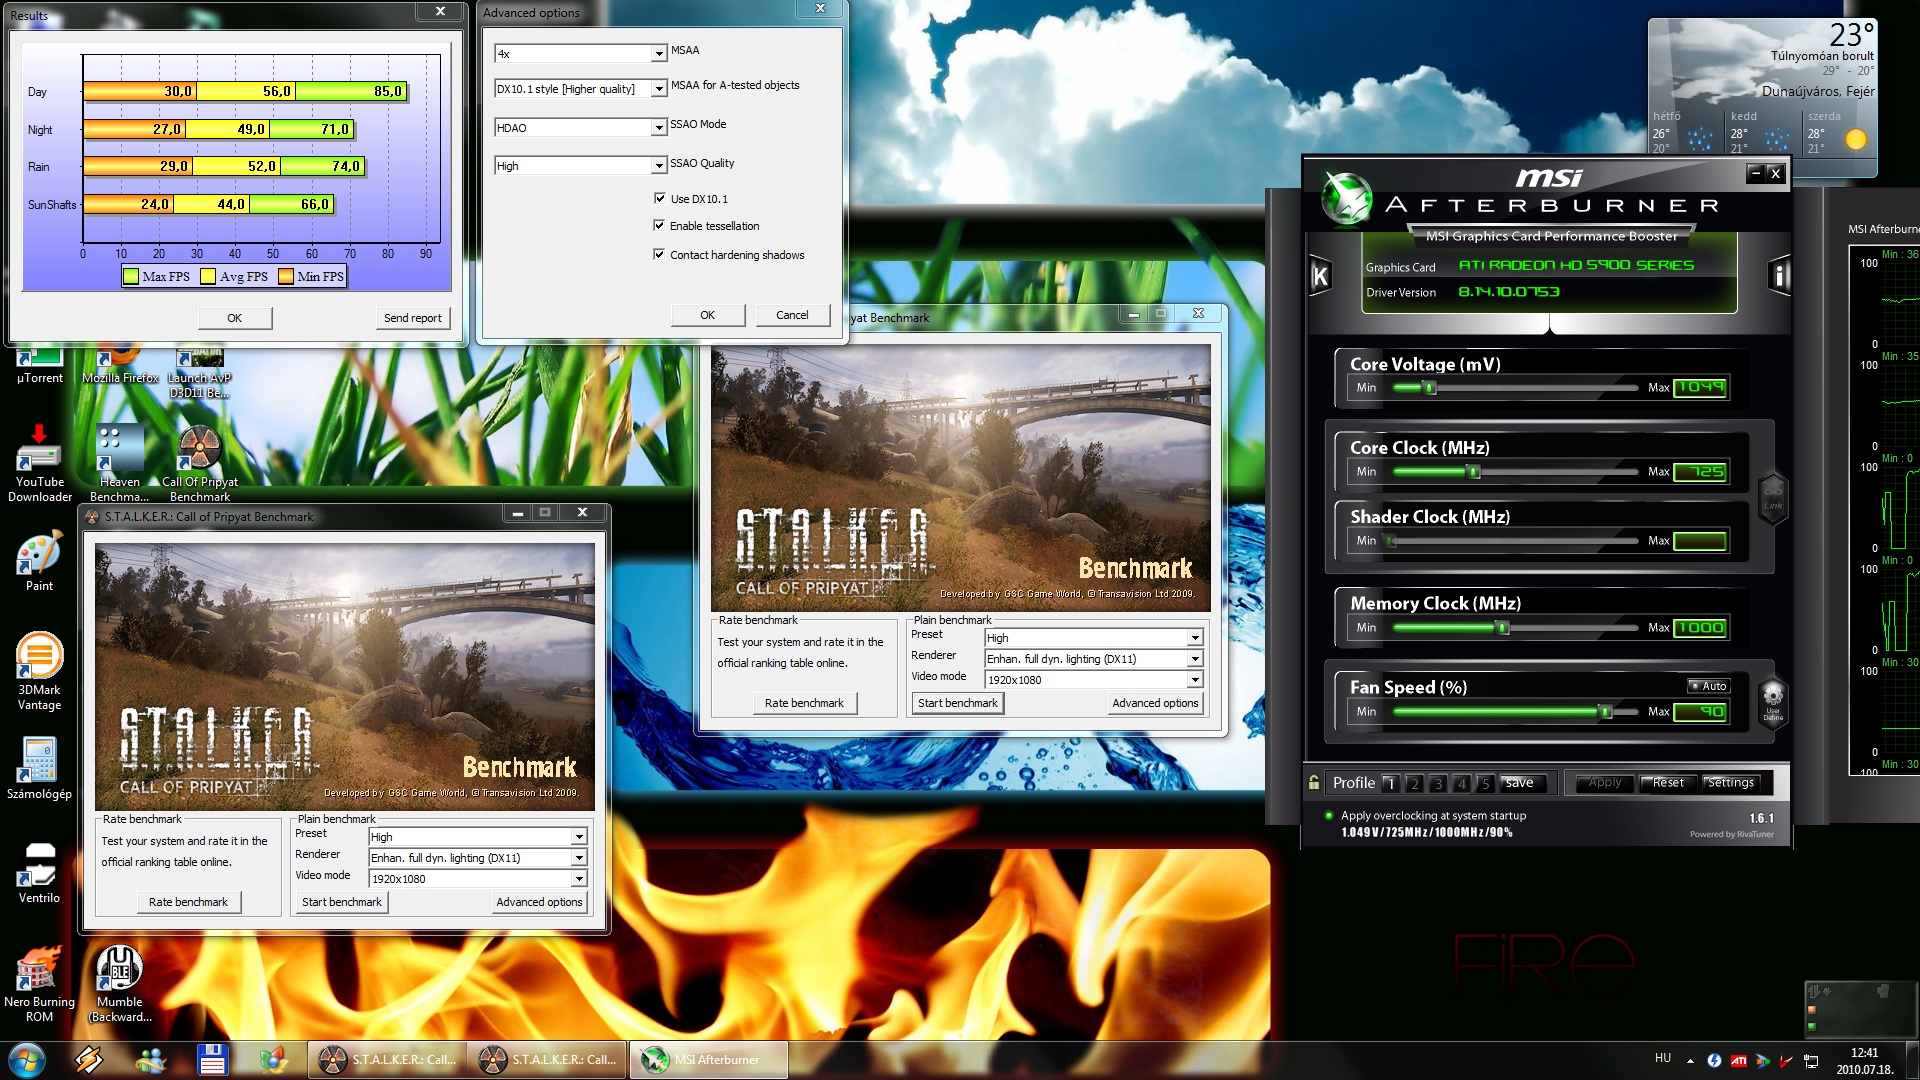Click the Kombustor K icon in Afterburner
This screenshot has height=1080, width=1920.
click(x=1320, y=276)
